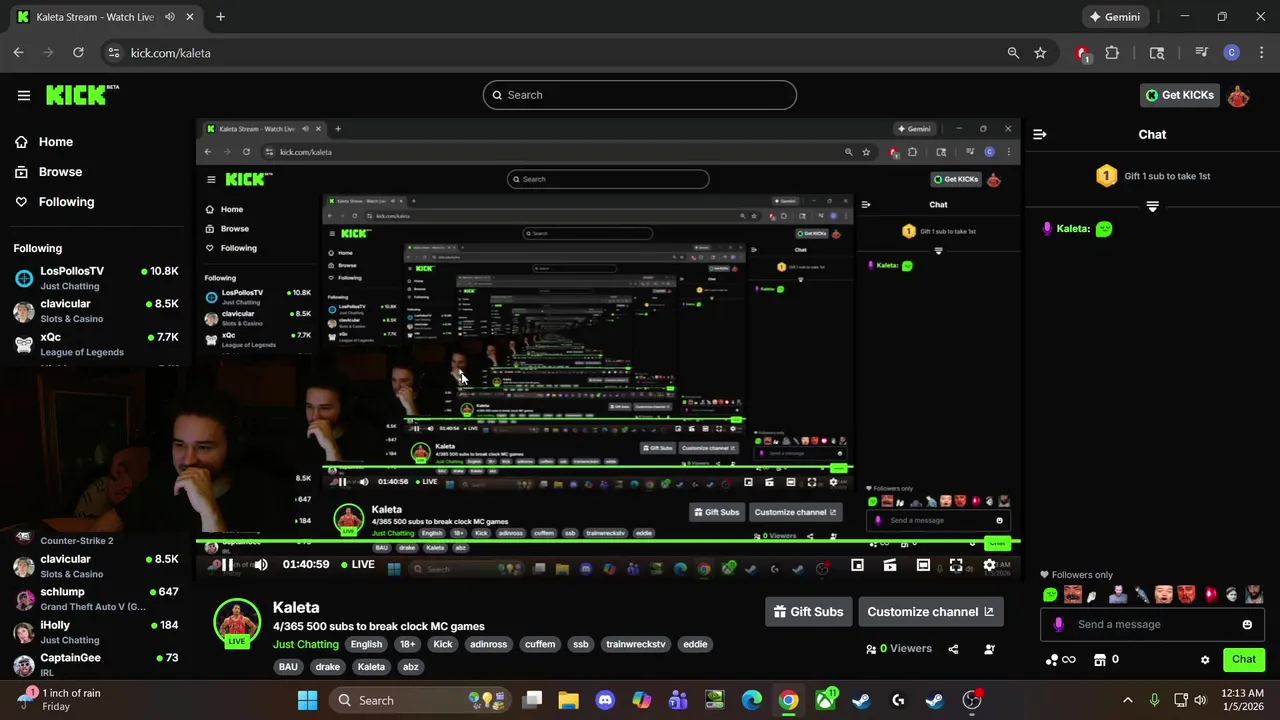This screenshot has width=1280, height=720.
Task: Click the Kaleta streamer avatar with LIVE badge
Action: [x=237, y=623]
